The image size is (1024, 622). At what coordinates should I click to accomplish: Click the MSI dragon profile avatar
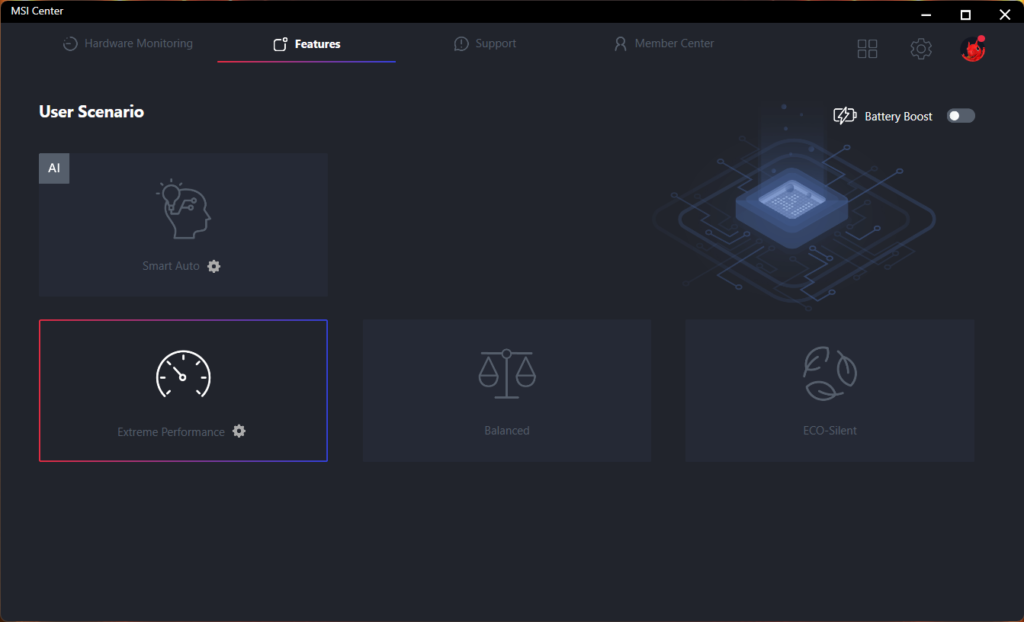tap(973, 49)
